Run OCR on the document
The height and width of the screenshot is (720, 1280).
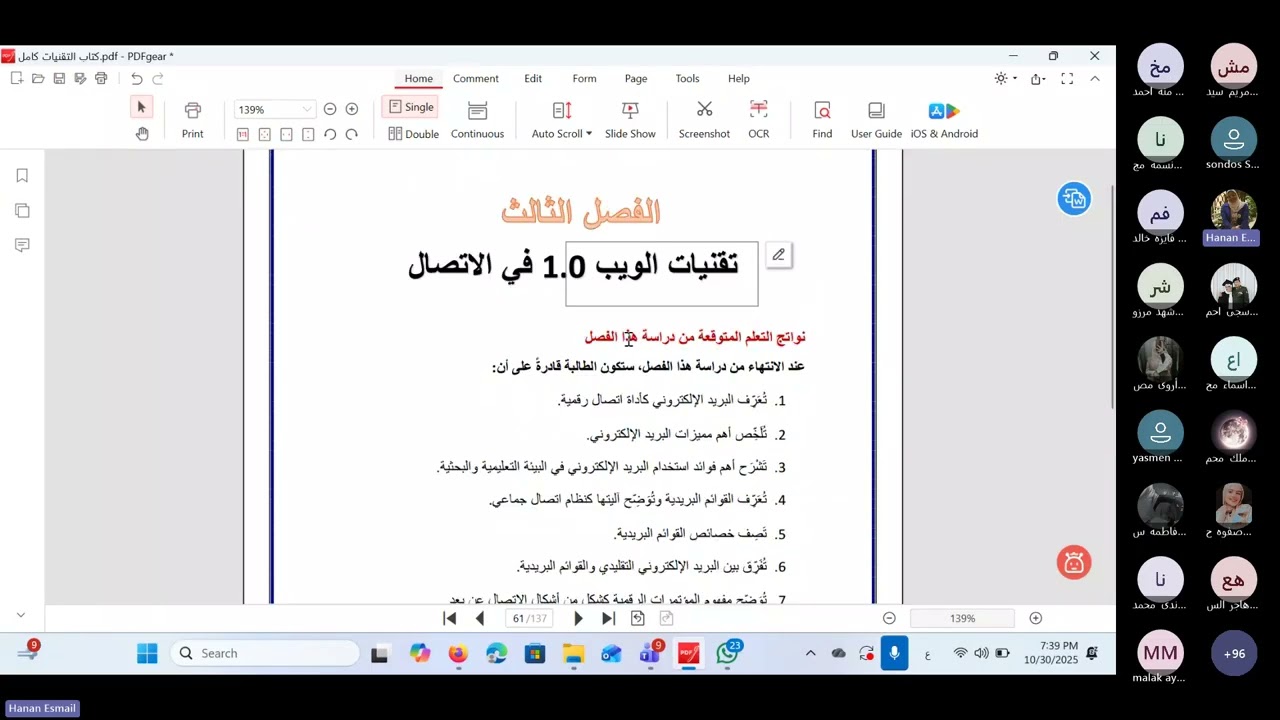pos(759,119)
